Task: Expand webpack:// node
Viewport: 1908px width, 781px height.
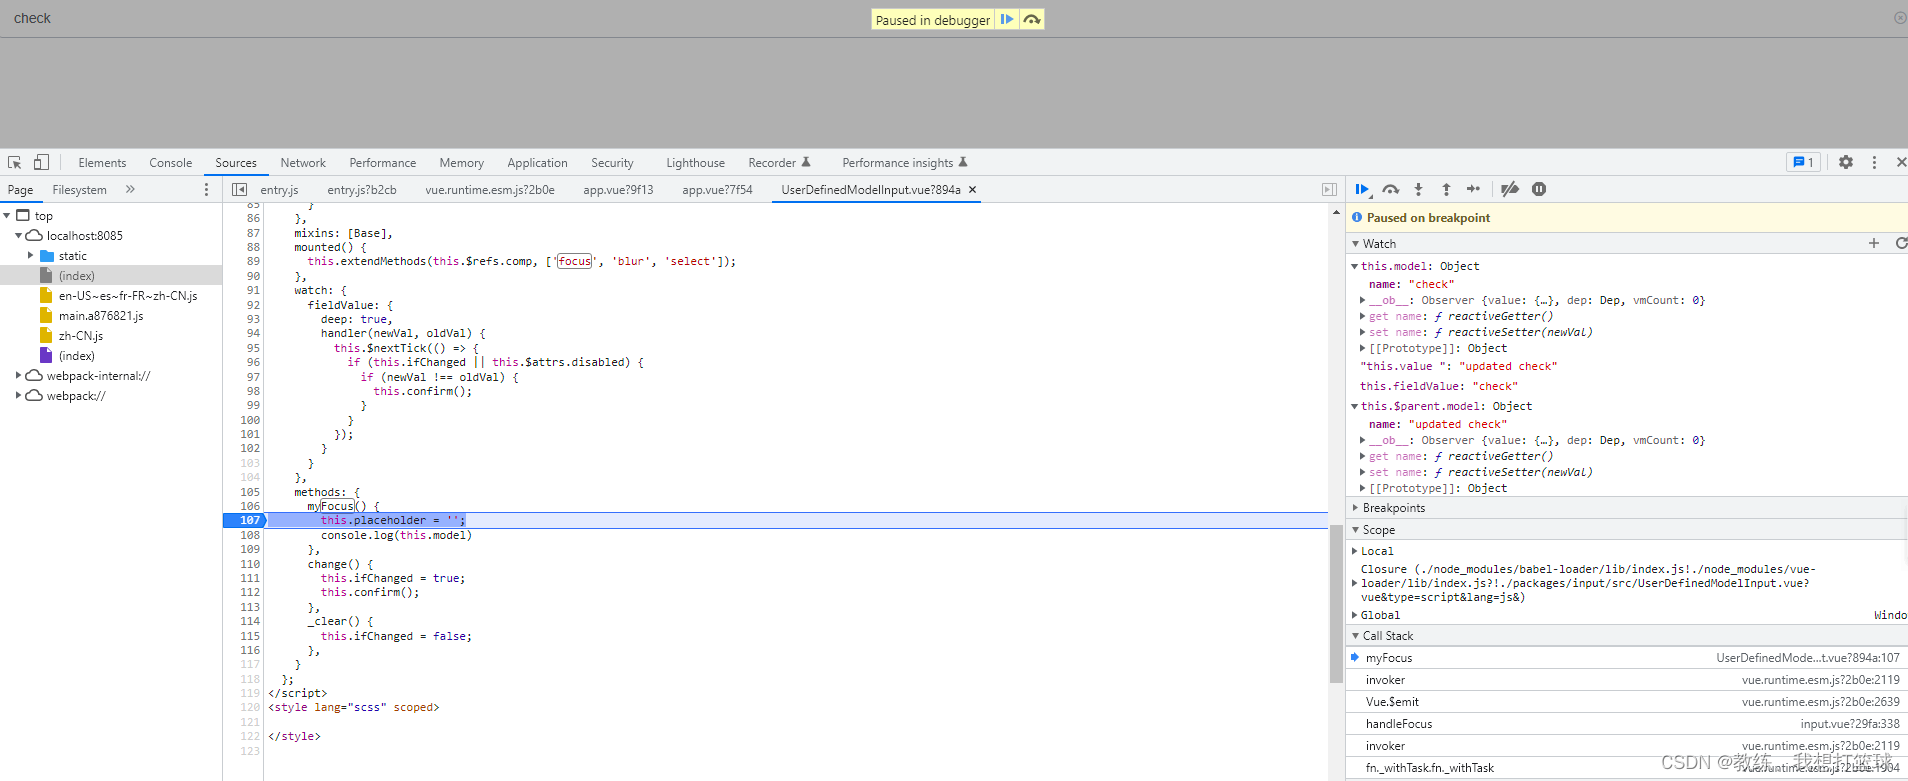Action: (x=18, y=396)
